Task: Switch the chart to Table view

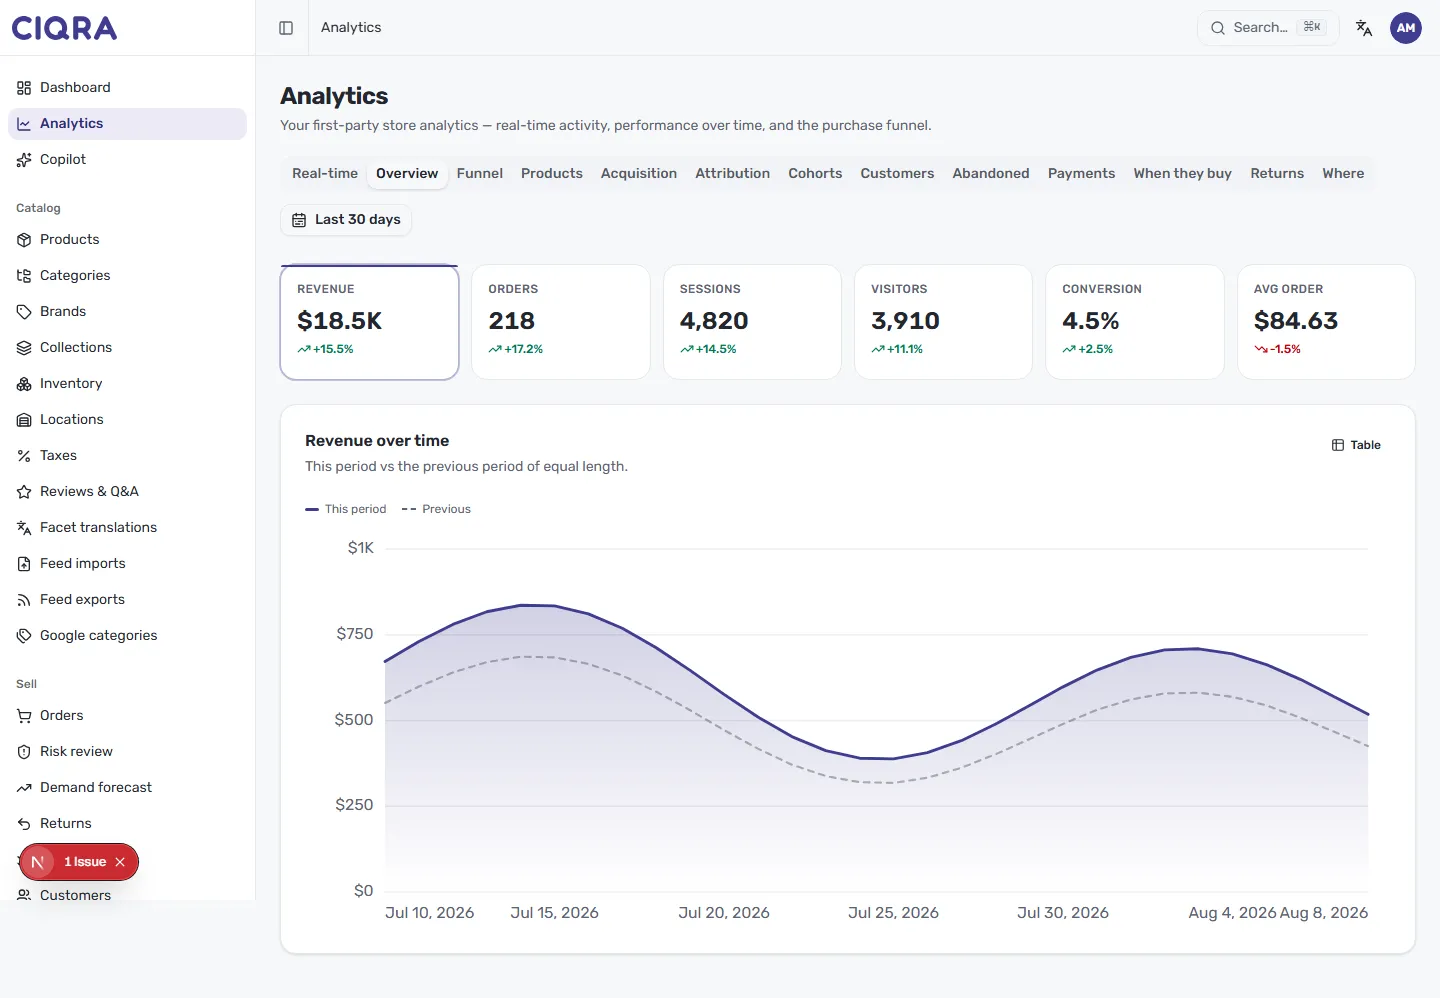Action: point(1356,445)
